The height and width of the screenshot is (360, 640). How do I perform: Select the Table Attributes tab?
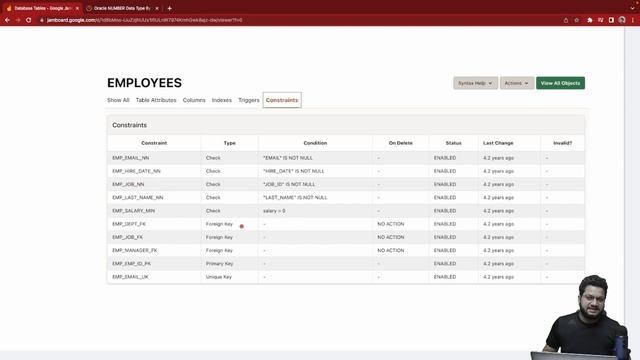point(156,100)
